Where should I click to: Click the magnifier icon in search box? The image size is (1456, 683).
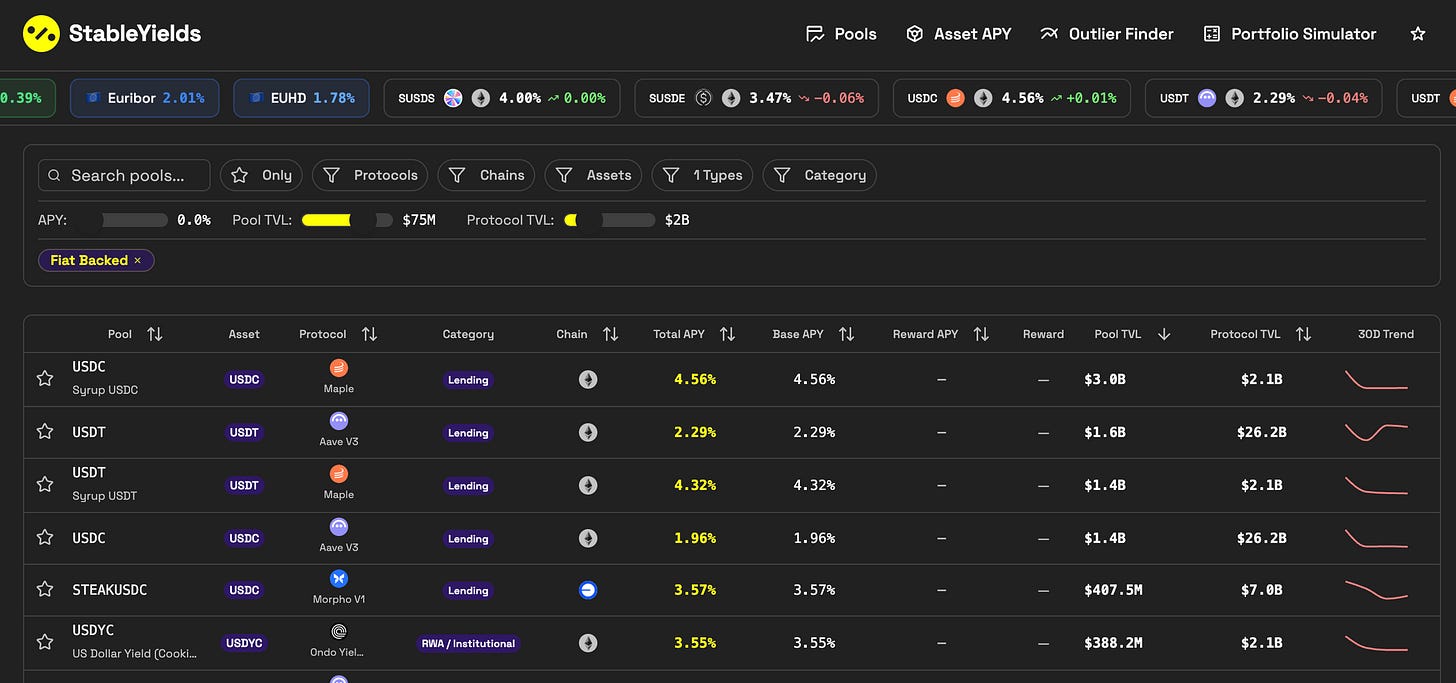coord(54,175)
